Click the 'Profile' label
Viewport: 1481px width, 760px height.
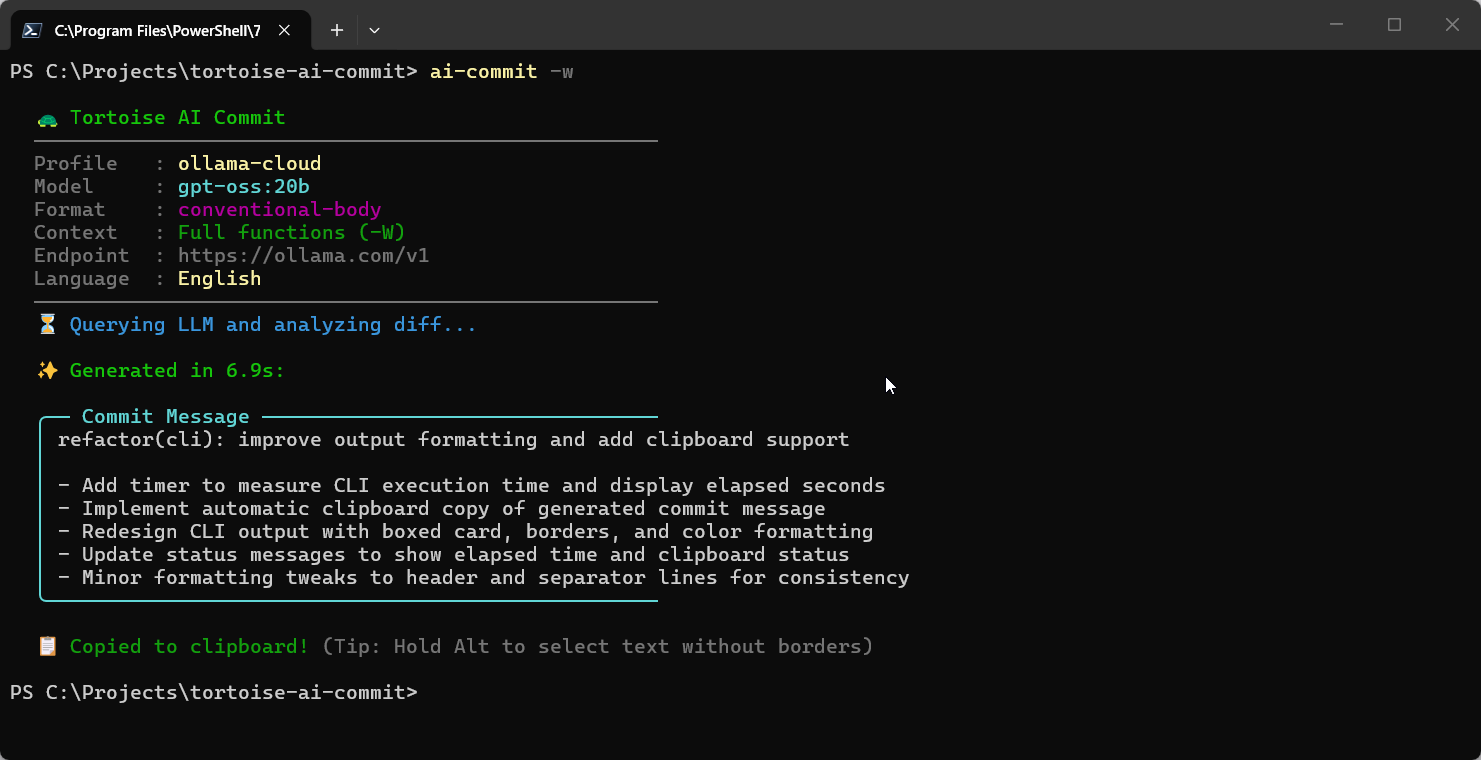tap(76, 164)
